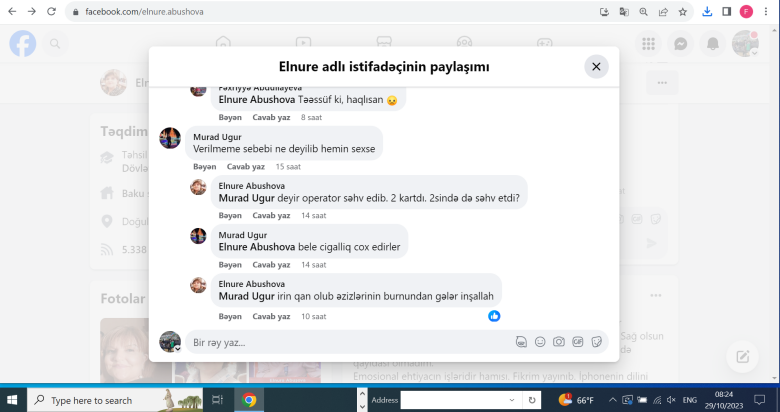Expand the commenter profile switcher beside the comment box
Screen dimensions: 780x412
(x=177, y=348)
